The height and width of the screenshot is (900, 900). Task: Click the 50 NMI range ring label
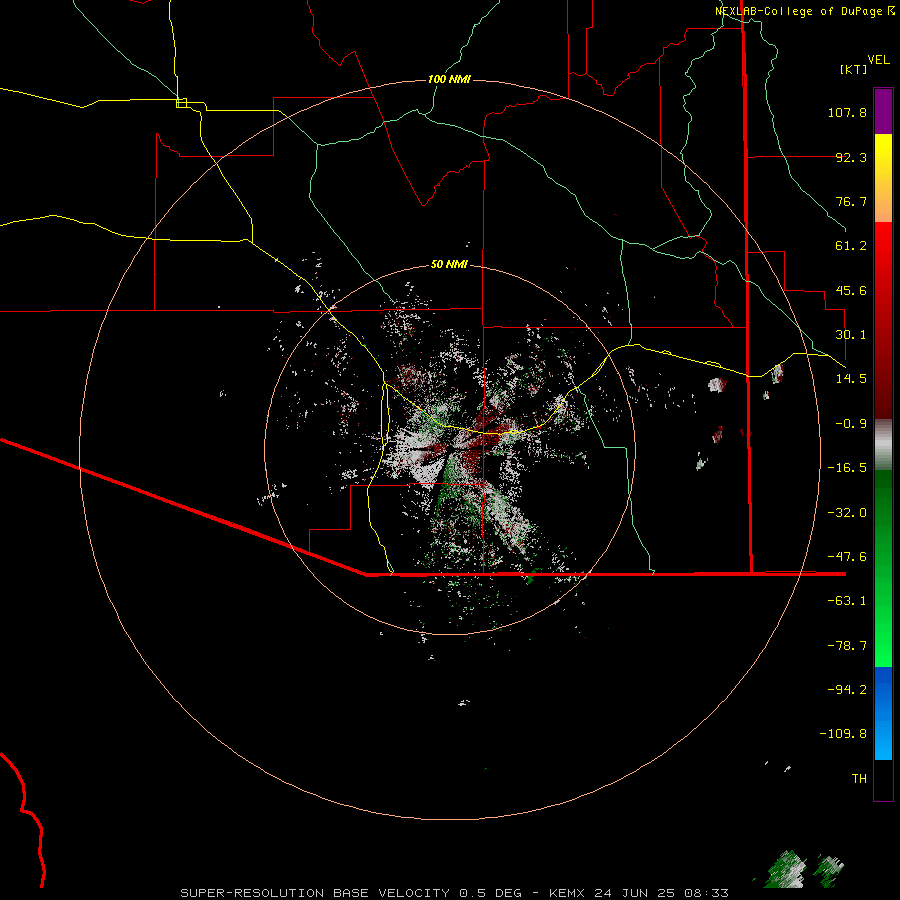449,264
